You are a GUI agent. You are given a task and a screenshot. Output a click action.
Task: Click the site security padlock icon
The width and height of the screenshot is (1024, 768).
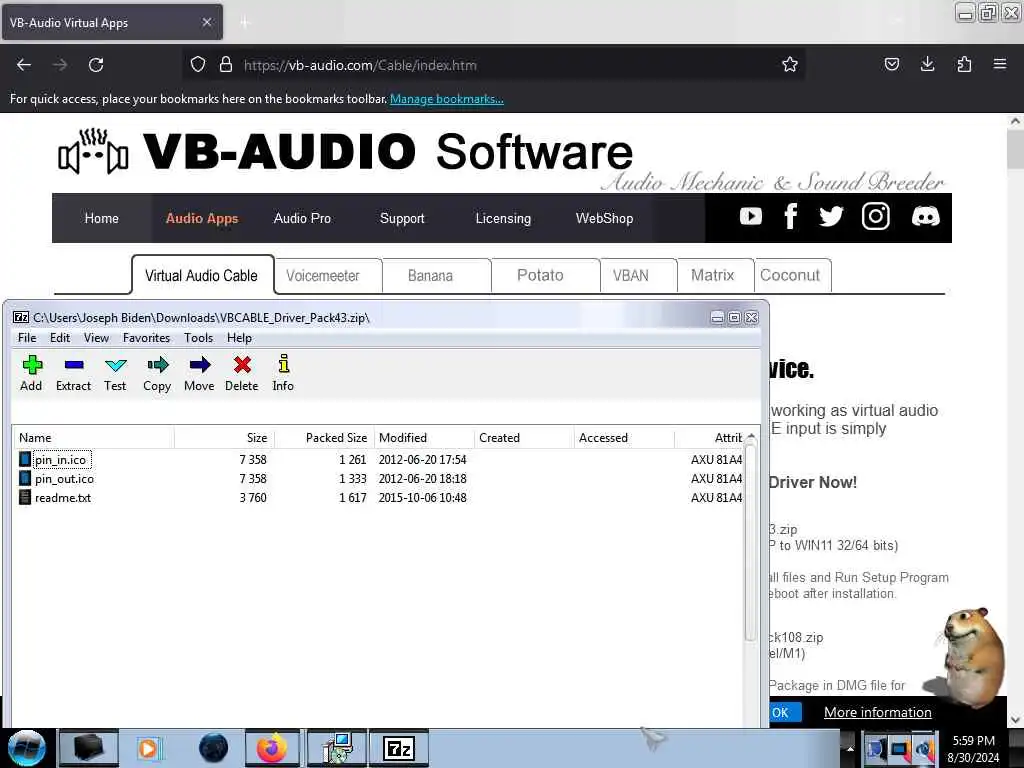point(226,65)
